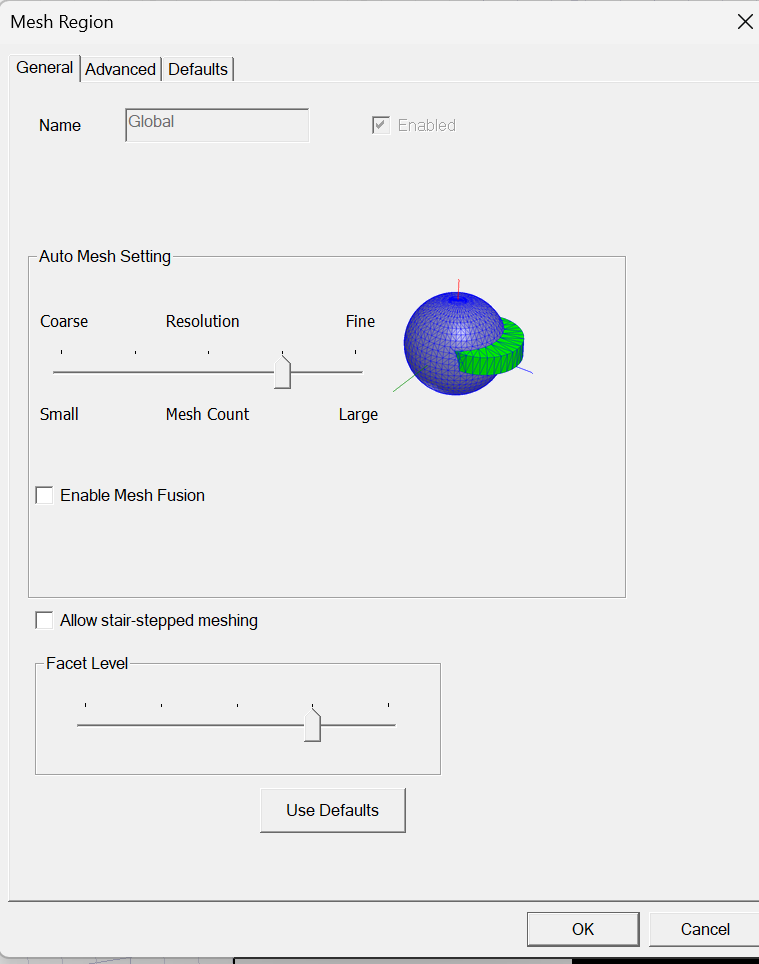
Task: Check Allow stair-stepped meshing
Action: click(45, 620)
